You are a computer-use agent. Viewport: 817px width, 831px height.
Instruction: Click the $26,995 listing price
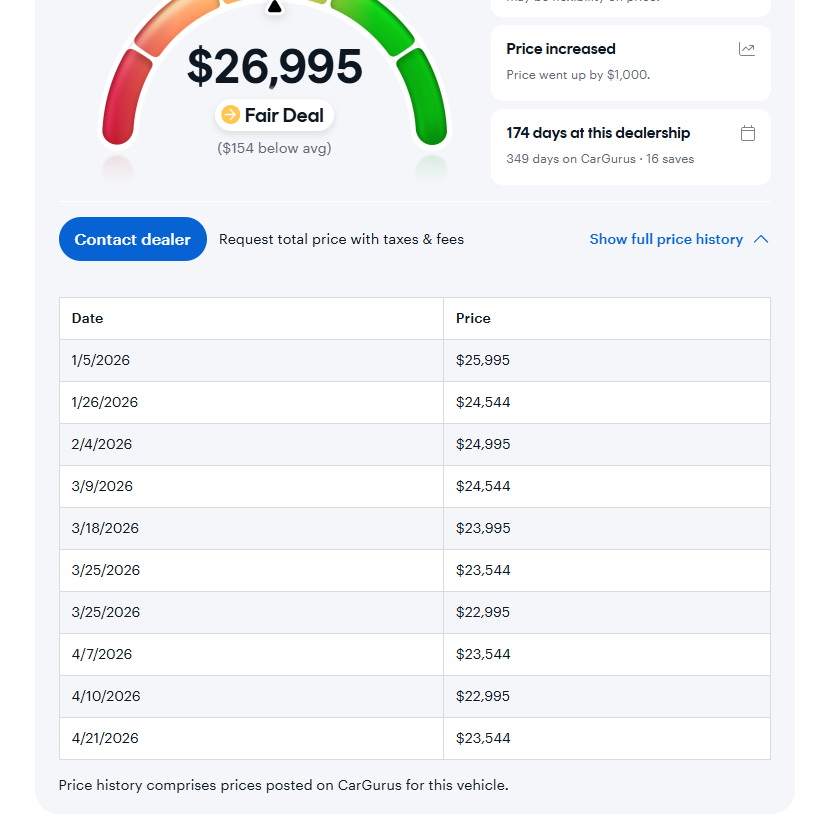274,66
